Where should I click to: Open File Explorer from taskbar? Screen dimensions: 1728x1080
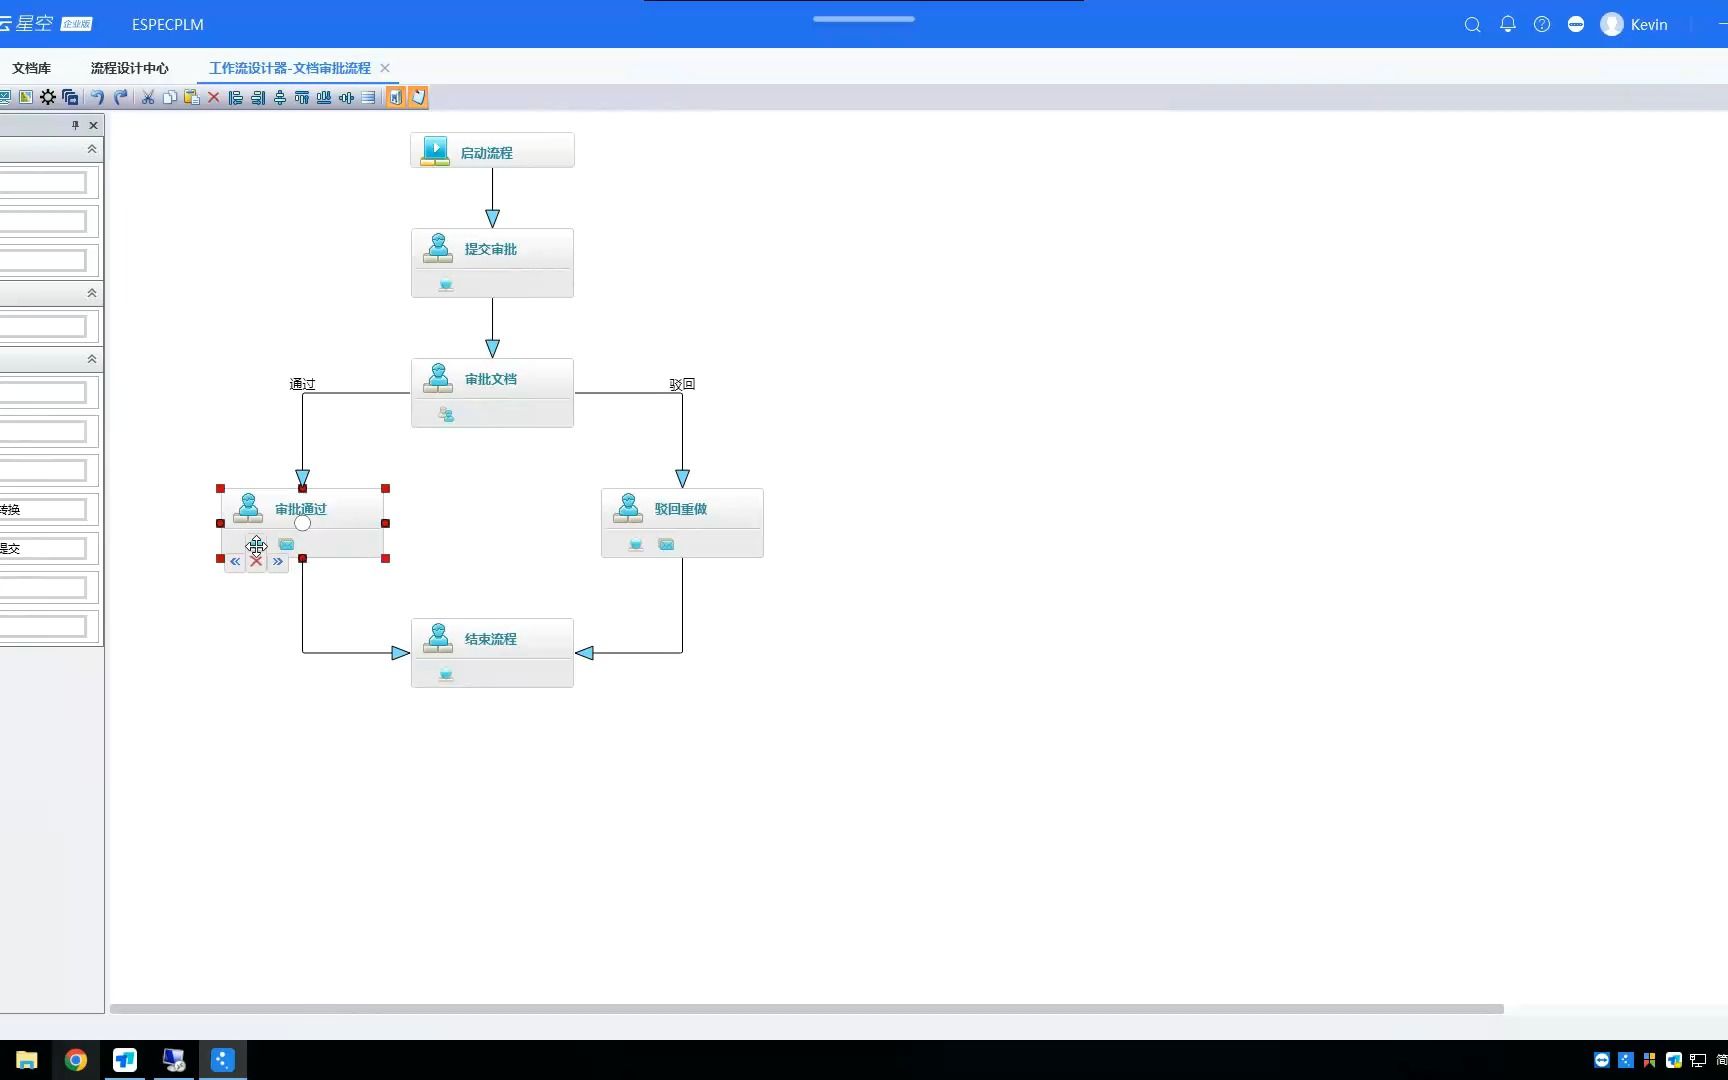(27, 1060)
